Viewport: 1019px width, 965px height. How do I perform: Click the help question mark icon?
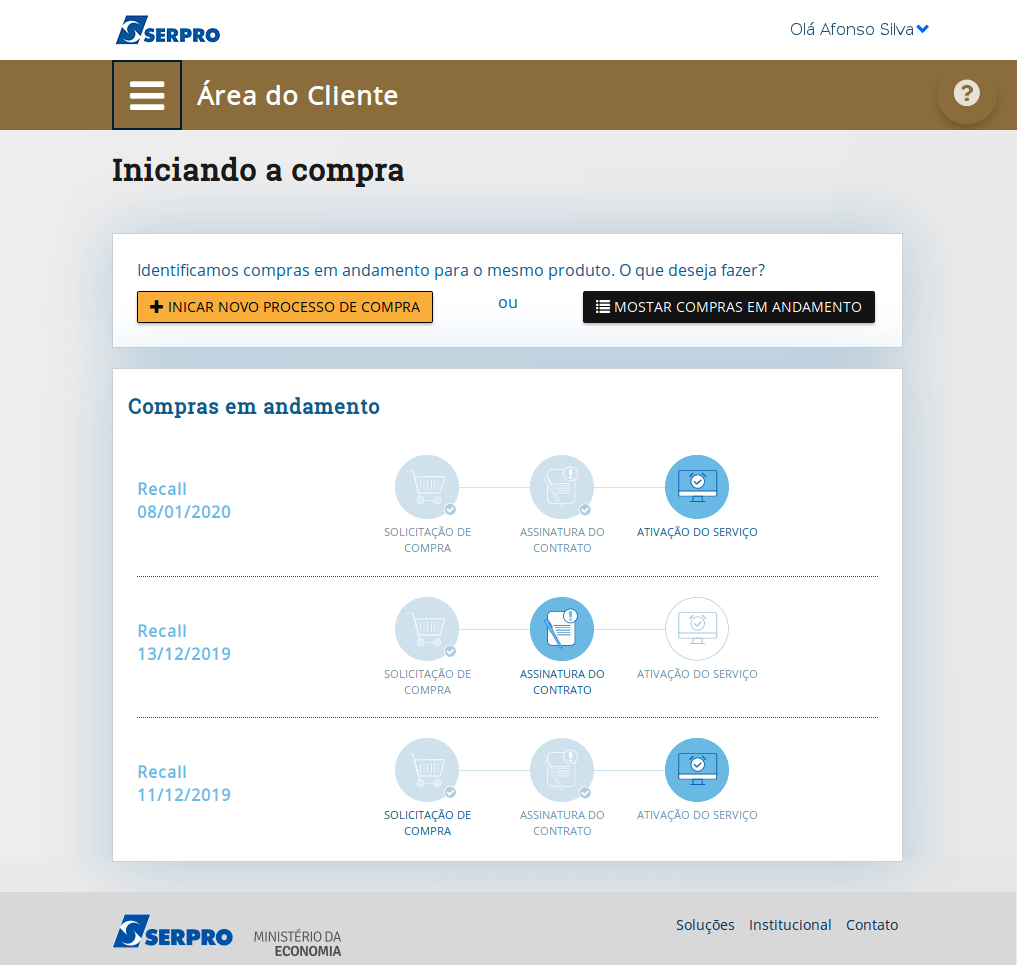pyautogui.click(x=966, y=94)
